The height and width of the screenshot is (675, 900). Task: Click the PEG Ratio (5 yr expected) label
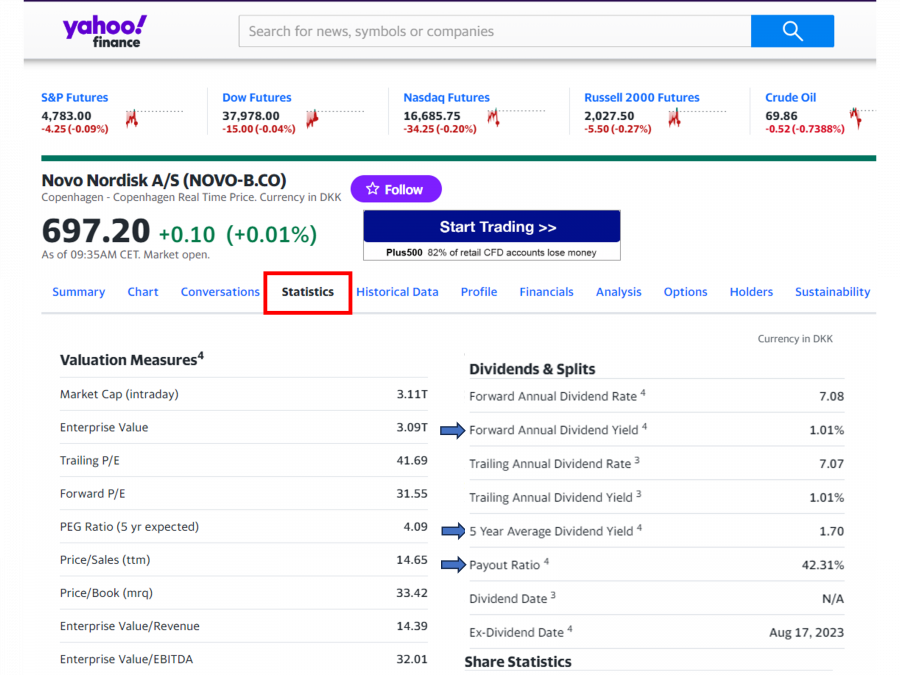click(129, 527)
